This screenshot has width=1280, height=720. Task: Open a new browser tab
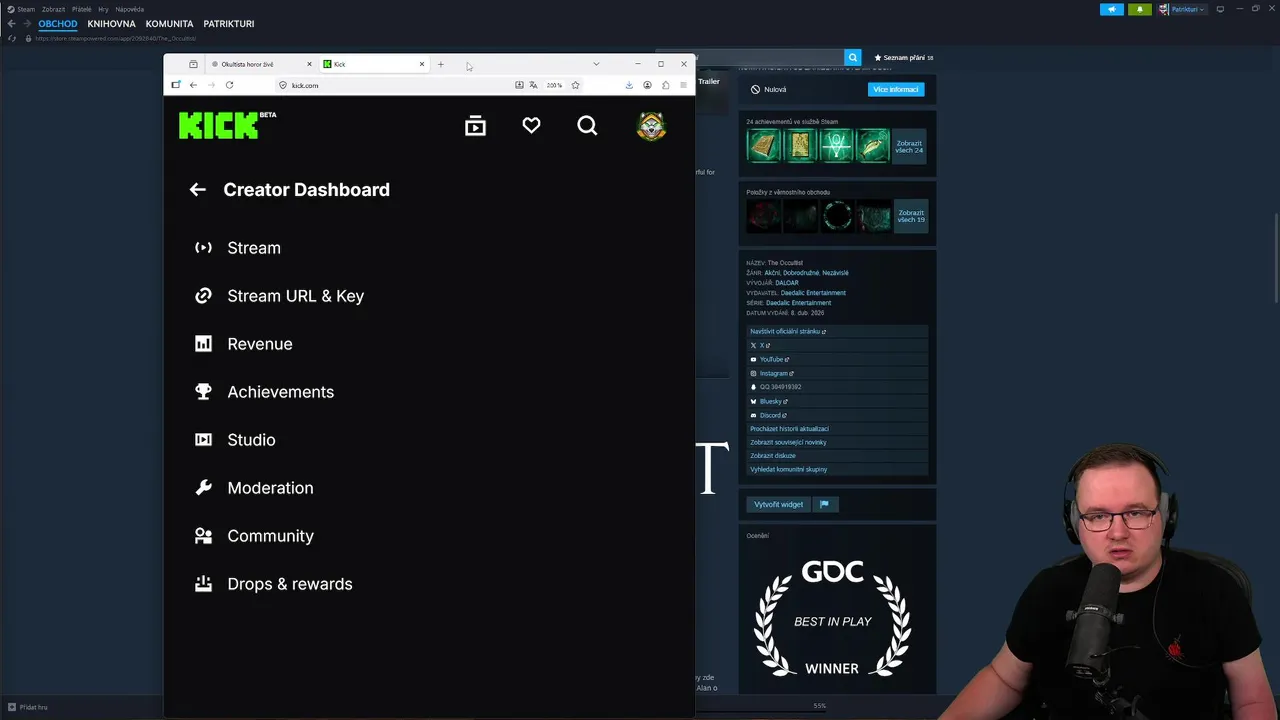click(440, 64)
